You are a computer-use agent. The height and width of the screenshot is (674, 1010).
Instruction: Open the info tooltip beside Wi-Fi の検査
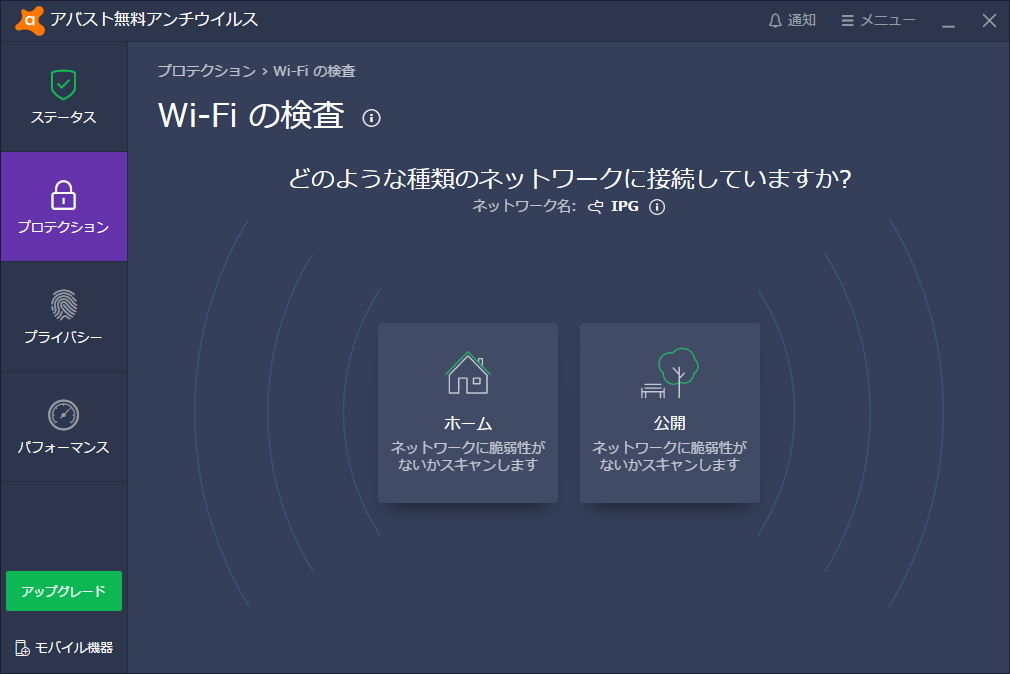[x=372, y=118]
